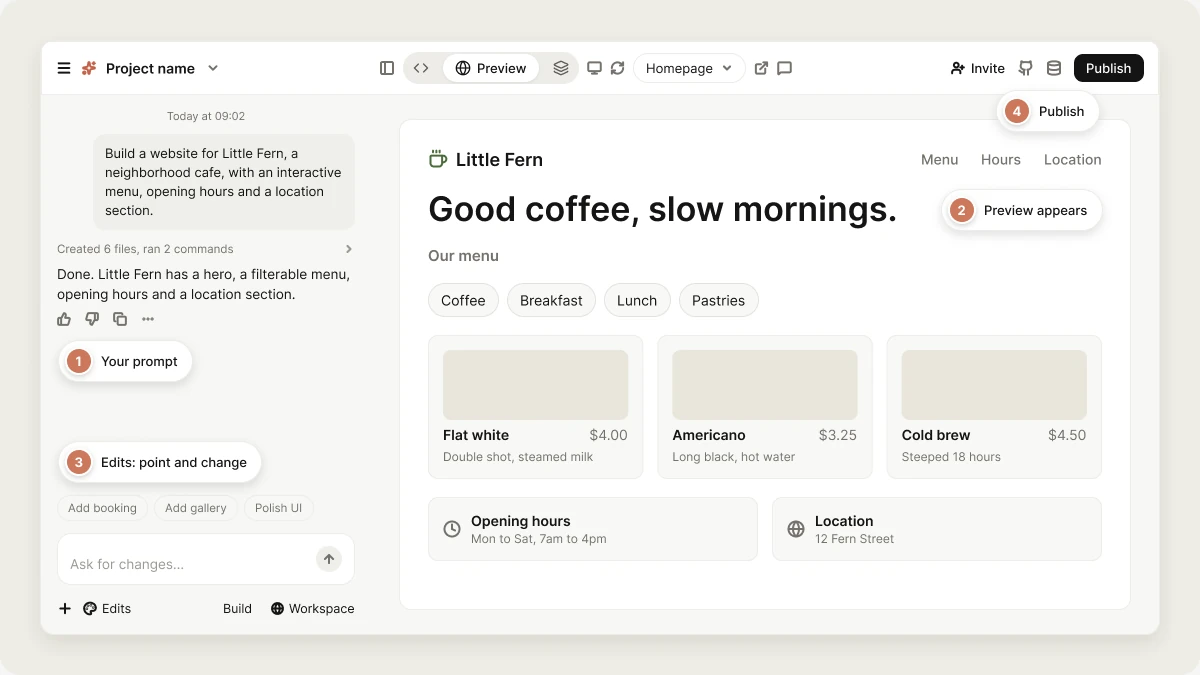The height and width of the screenshot is (675, 1200).
Task: Refresh the preview with the reload icon
Action: pyautogui.click(x=618, y=68)
